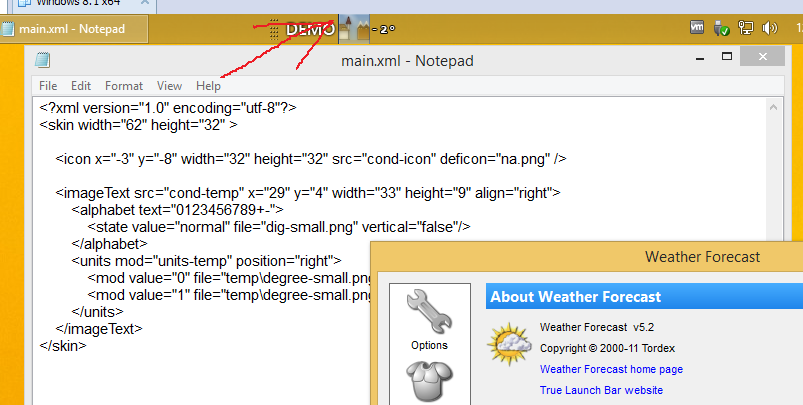
Task: Click the toolbar grip handle before DEMO
Action: [x=274, y=30]
